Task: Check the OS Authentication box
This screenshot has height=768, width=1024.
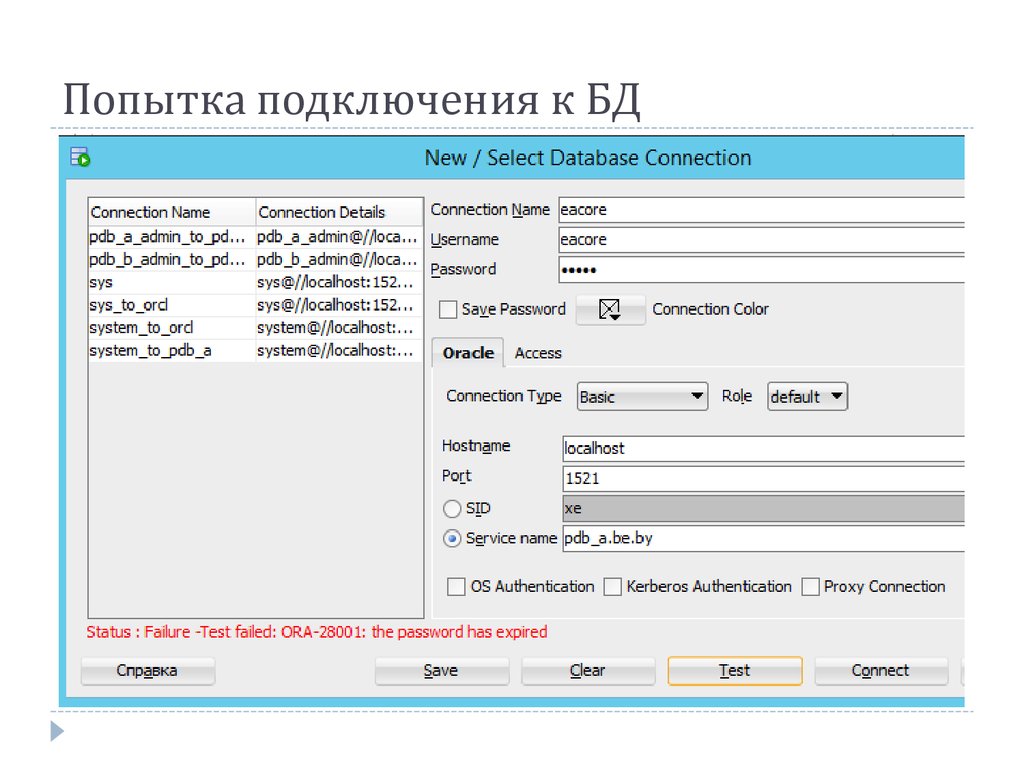Action: [456, 586]
